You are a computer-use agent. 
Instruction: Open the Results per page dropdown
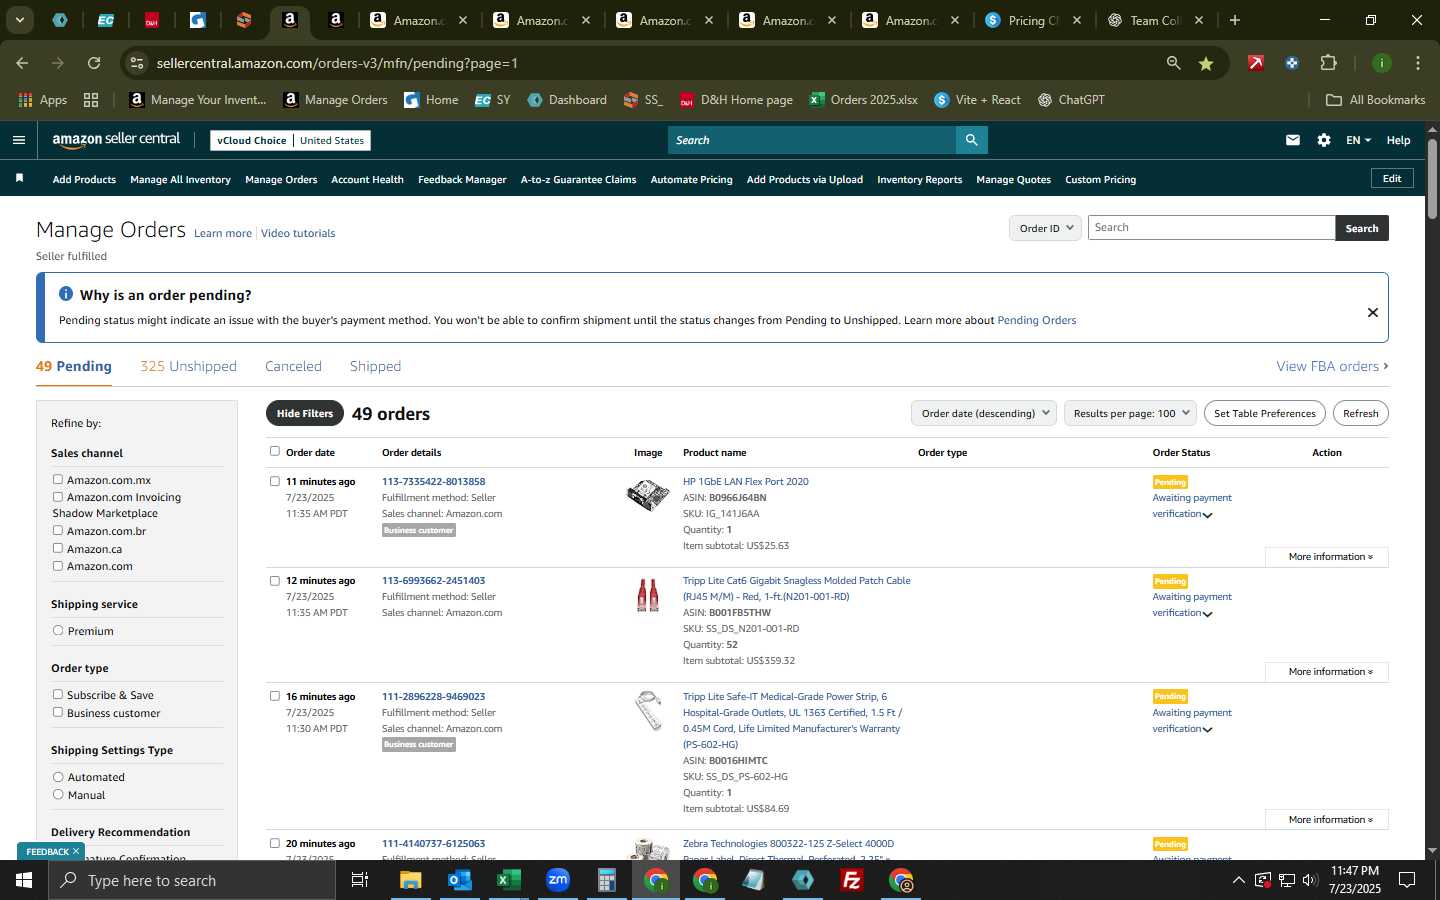(x=1130, y=413)
